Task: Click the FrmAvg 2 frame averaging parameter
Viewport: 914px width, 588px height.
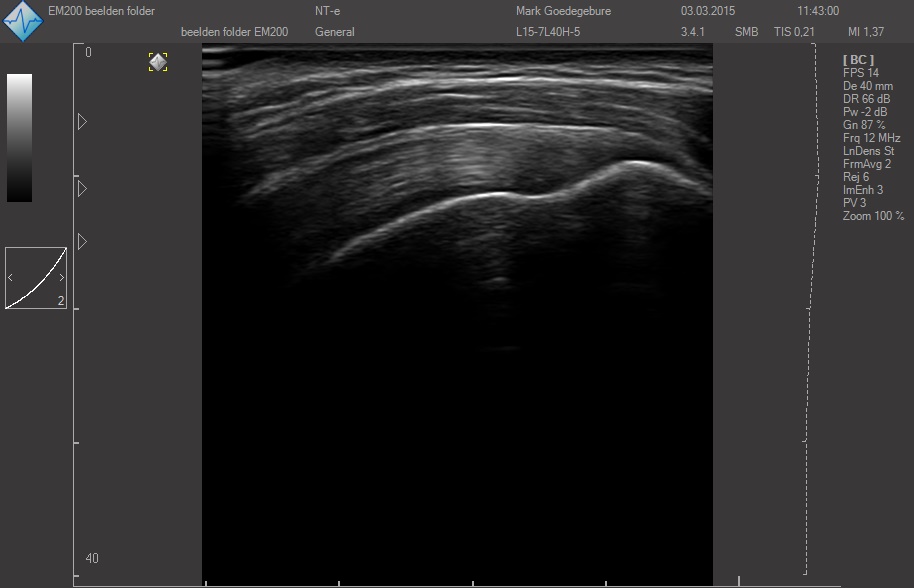Action: coord(867,164)
